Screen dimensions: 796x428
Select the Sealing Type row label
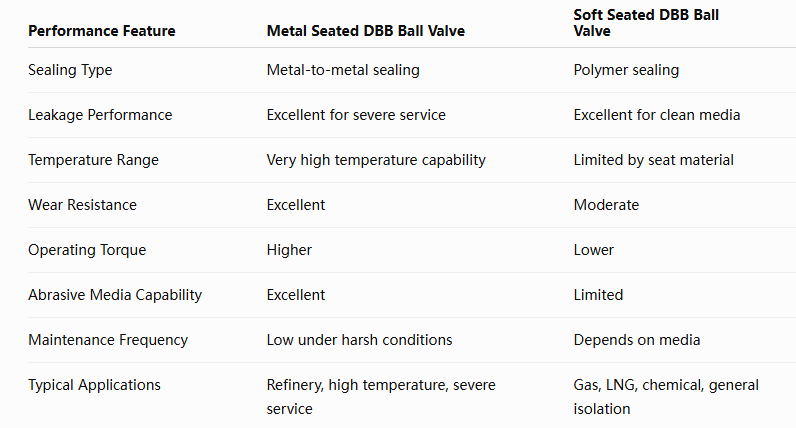70,70
